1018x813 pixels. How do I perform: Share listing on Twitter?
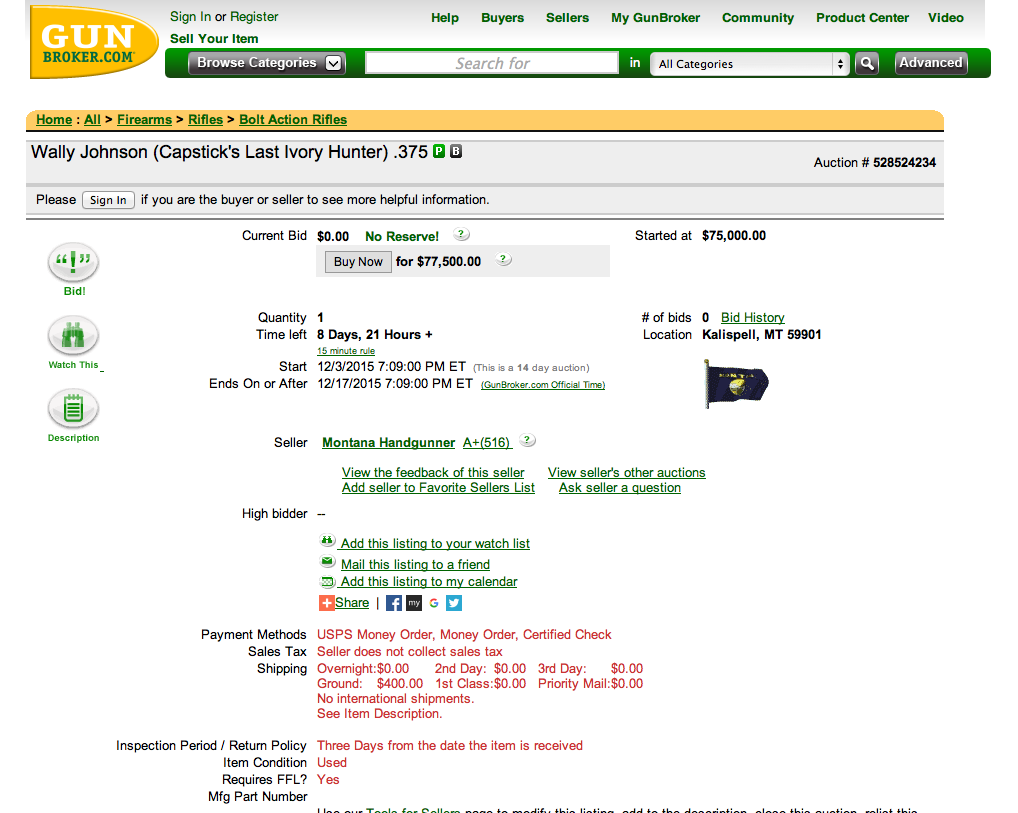tap(454, 603)
